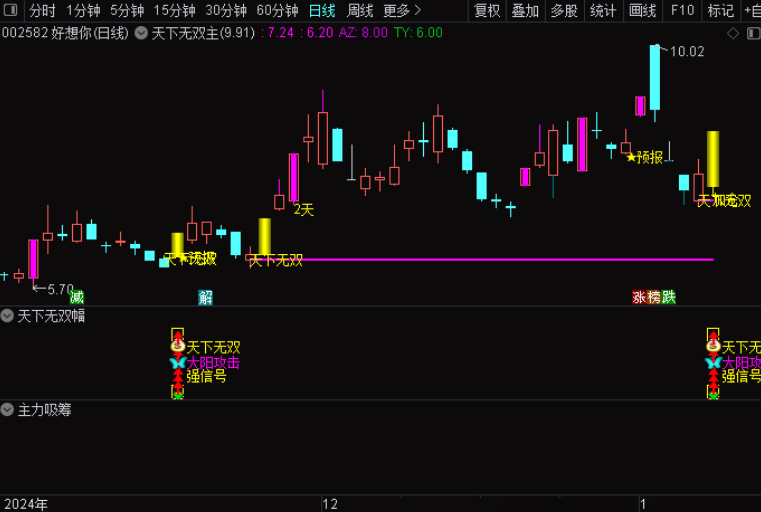Click the green 减 marker icon
Viewport: 761px width, 512px height.
click(x=77, y=297)
